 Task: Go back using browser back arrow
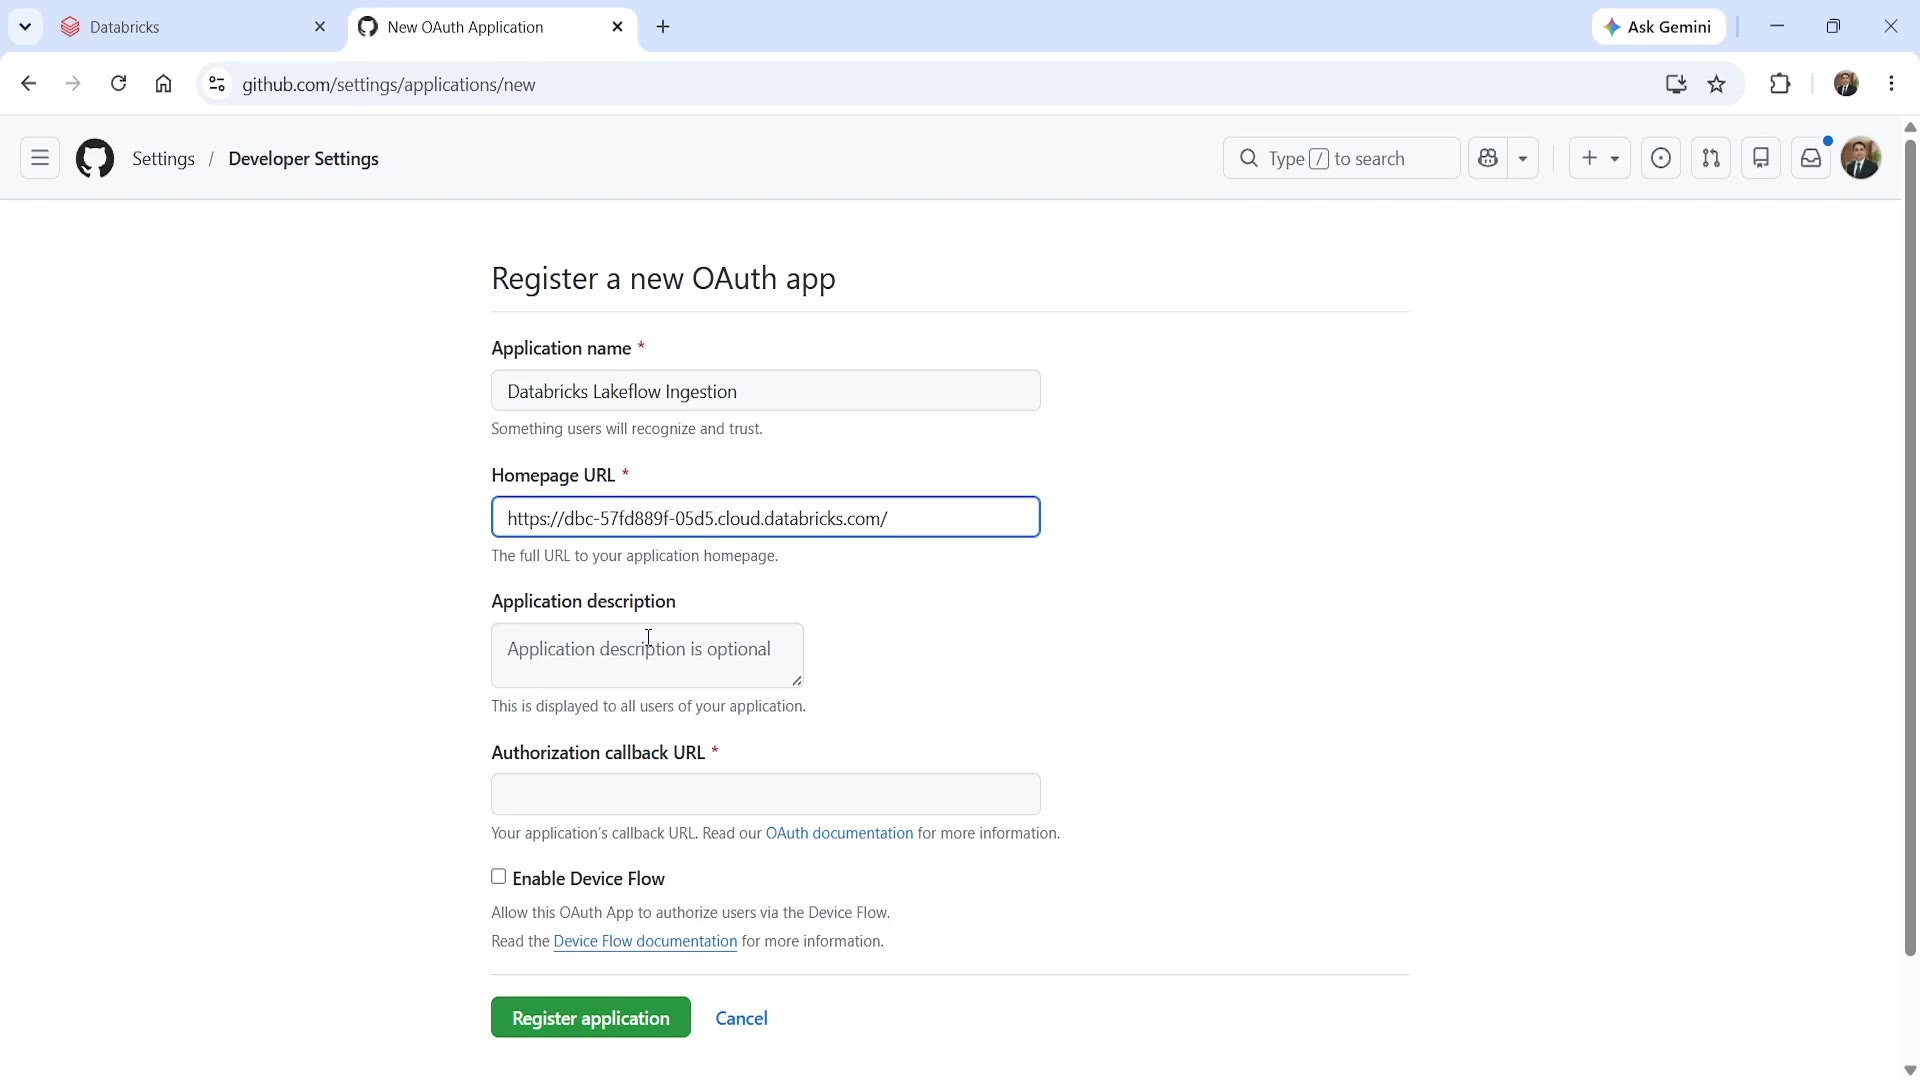pyautogui.click(x=28, y=85)
